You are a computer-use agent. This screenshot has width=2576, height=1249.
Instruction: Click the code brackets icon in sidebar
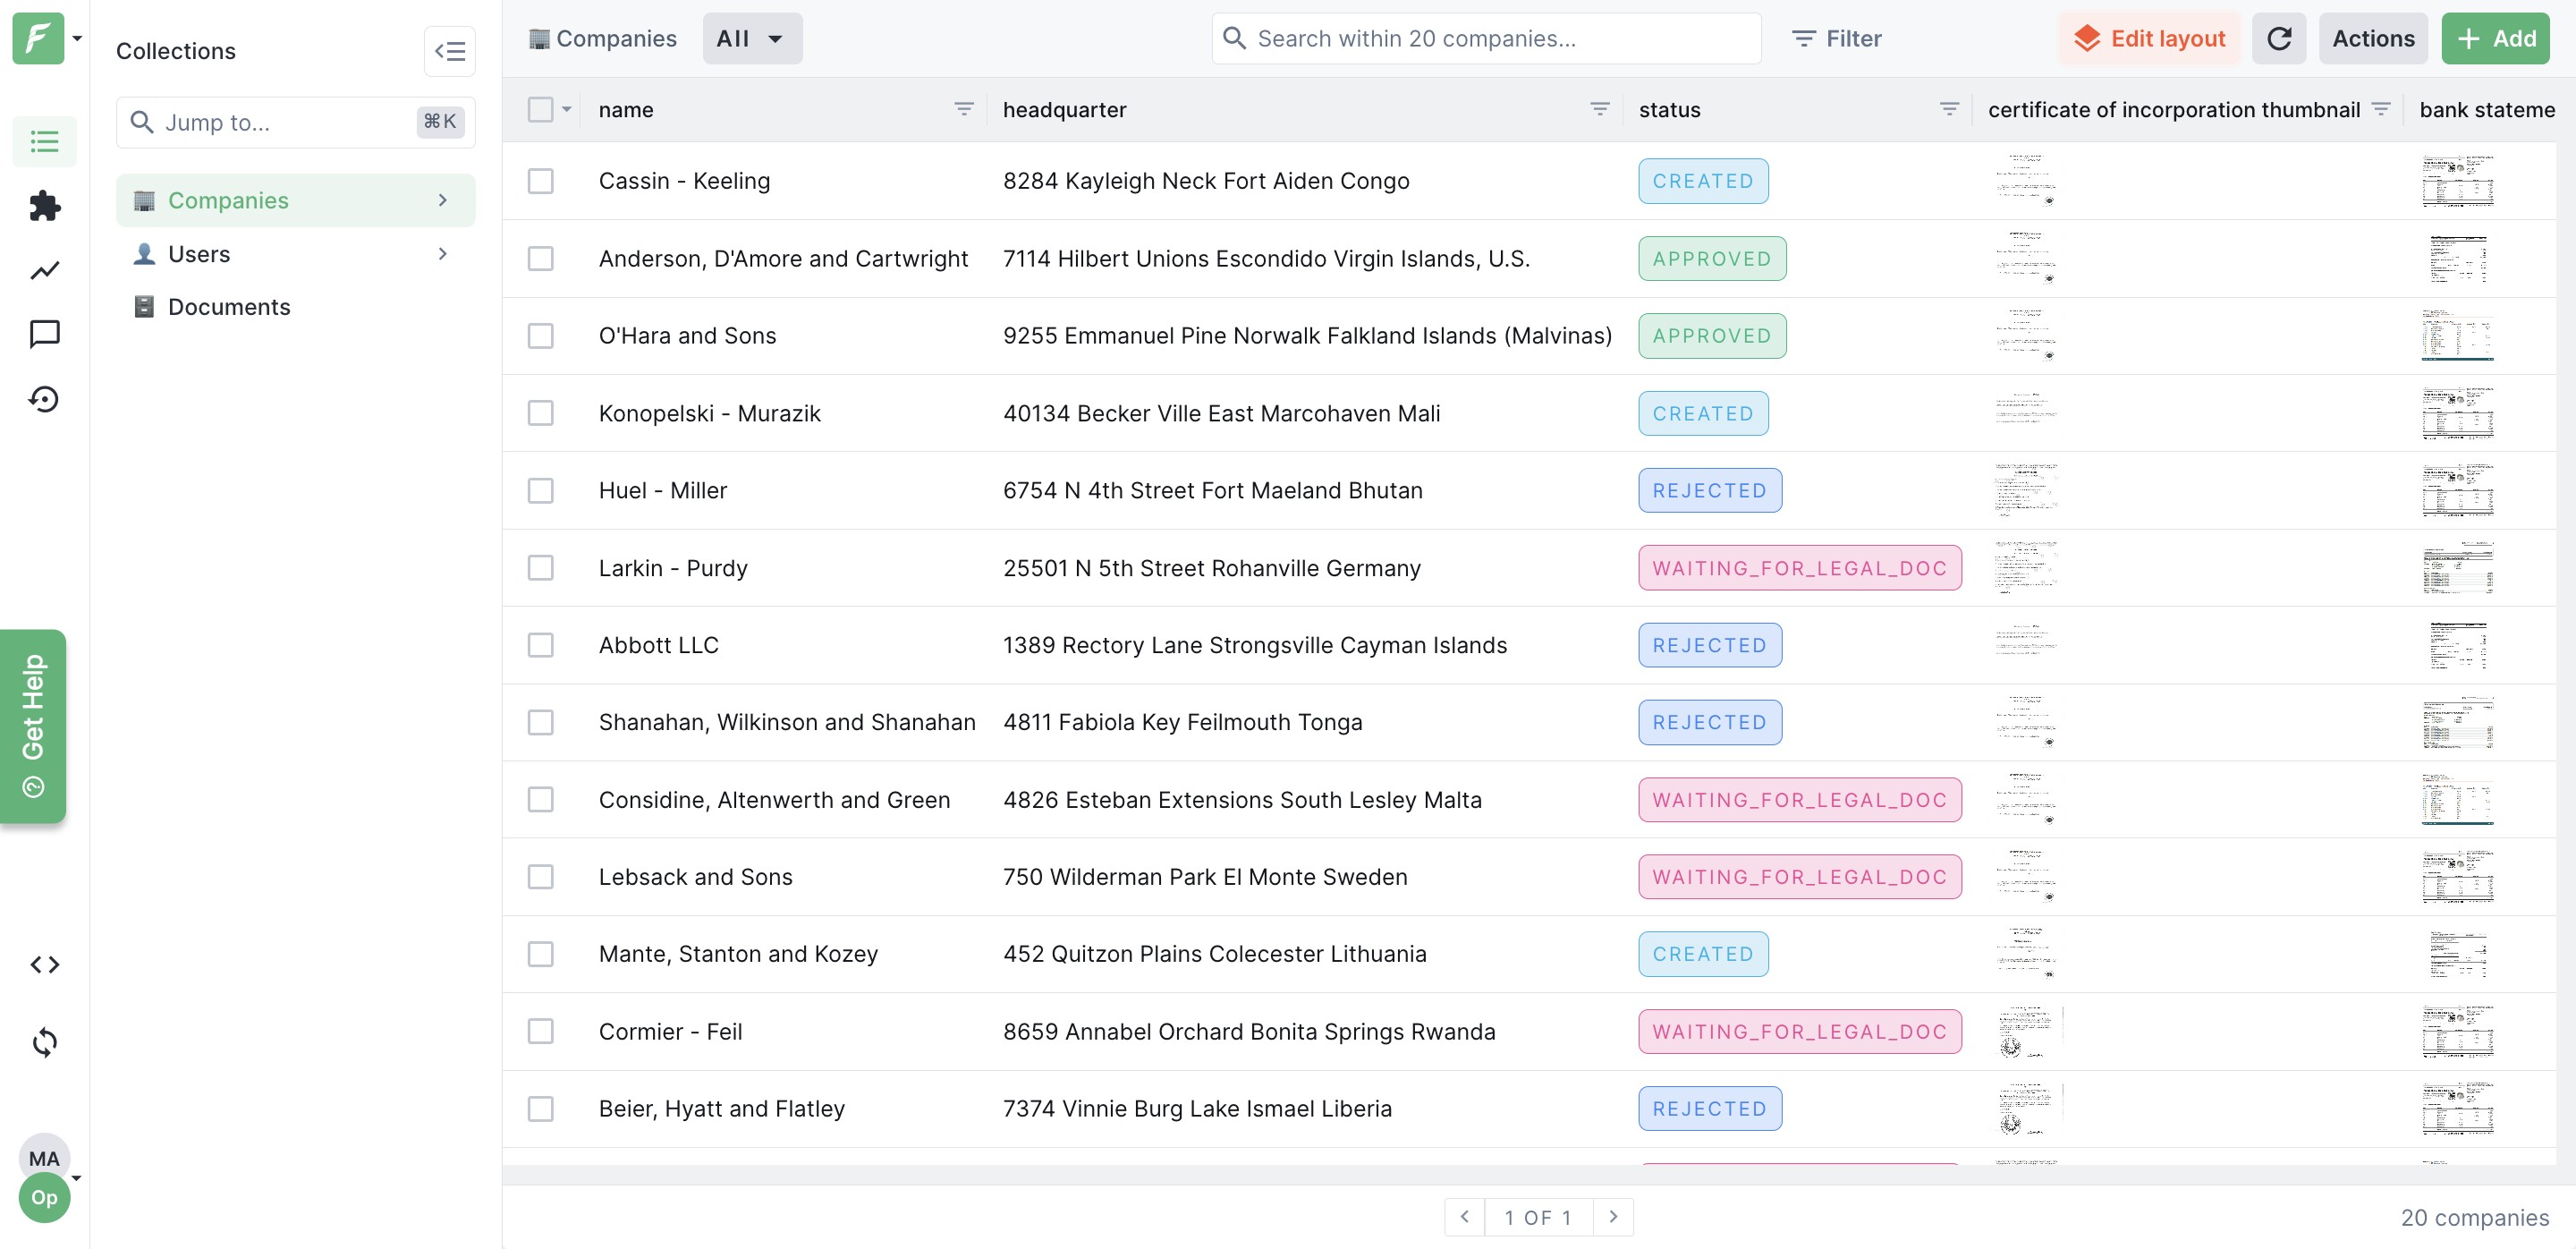click(44, 964)
